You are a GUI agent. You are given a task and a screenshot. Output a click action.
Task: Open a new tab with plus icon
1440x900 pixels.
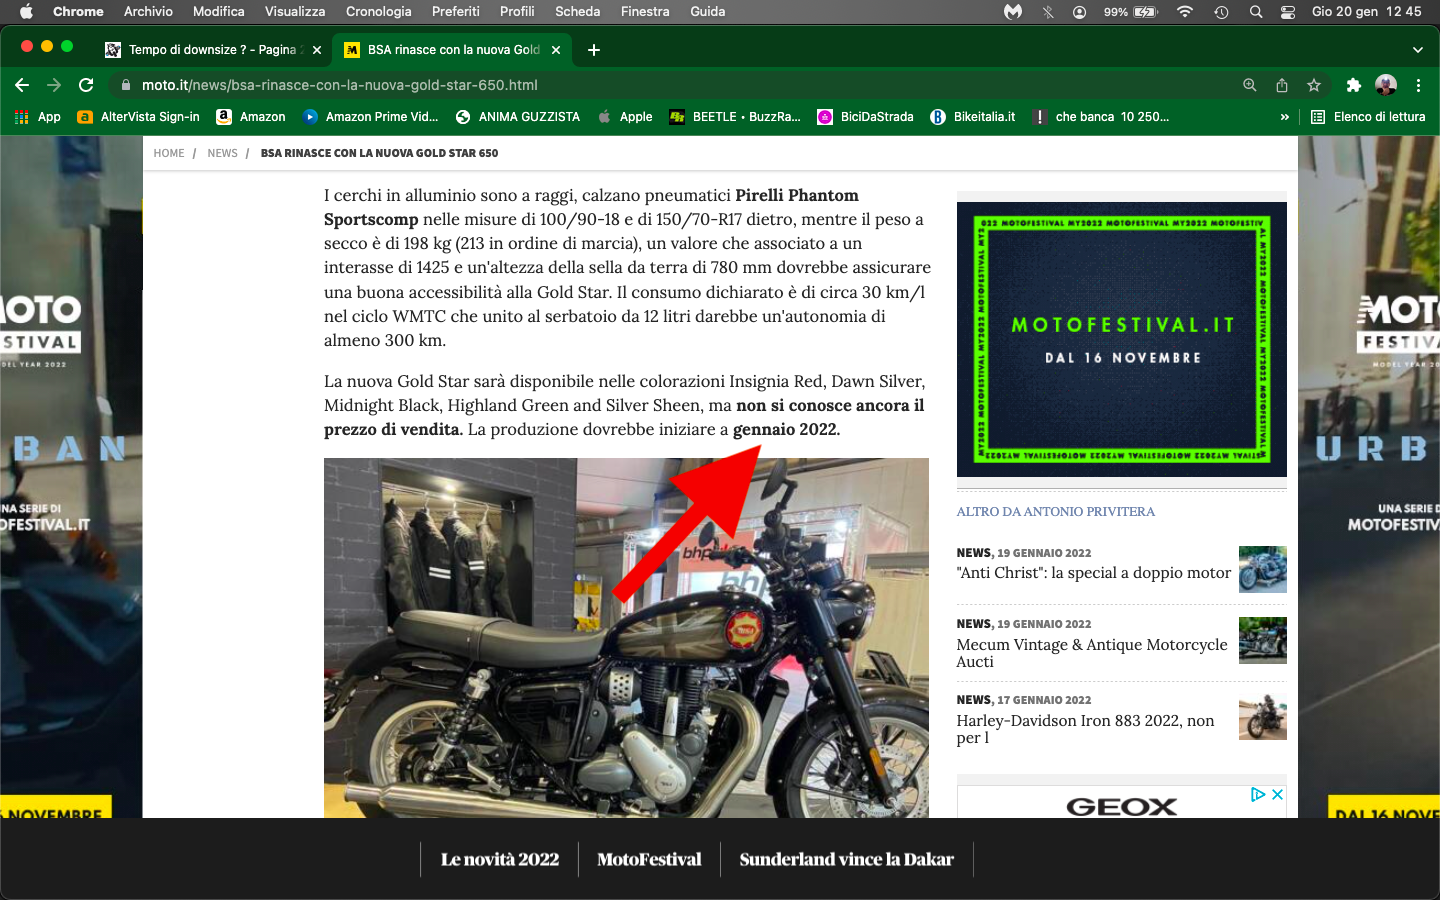point(594,50)
